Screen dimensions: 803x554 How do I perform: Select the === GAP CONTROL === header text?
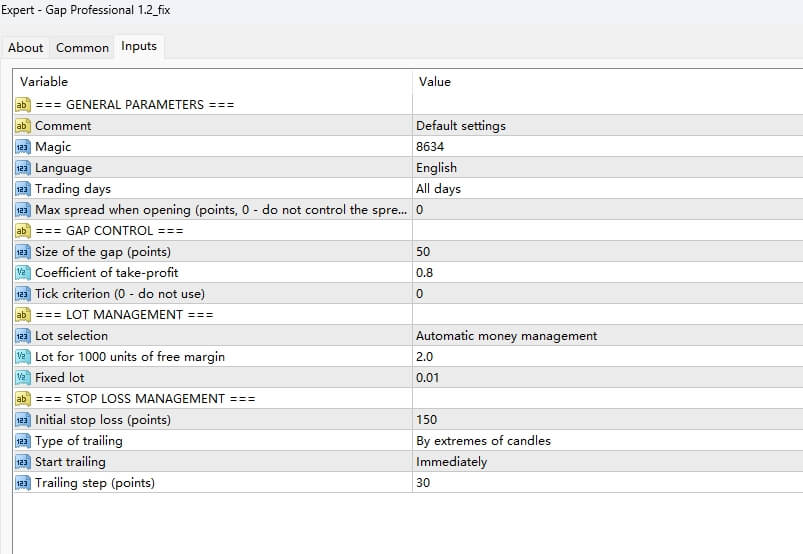tap(109, 231)
